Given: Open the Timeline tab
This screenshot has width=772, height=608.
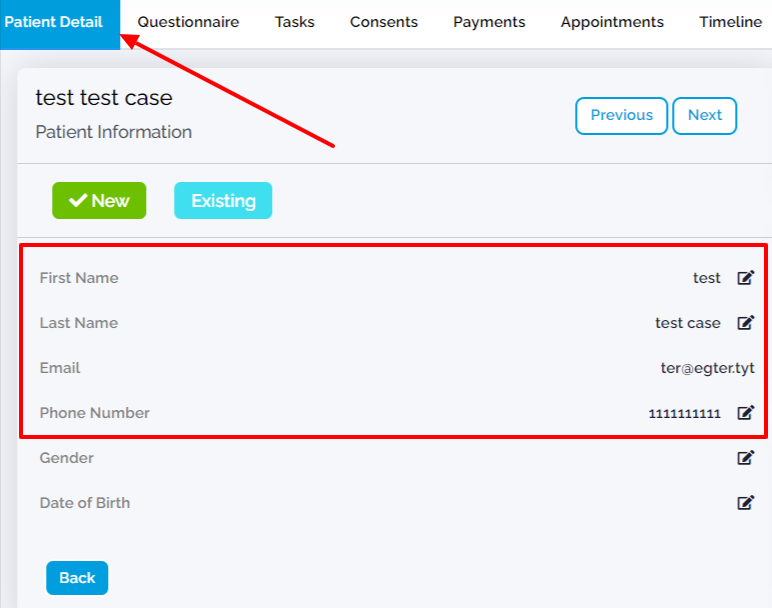Looking at the screenshot, I should coord(730,22).
